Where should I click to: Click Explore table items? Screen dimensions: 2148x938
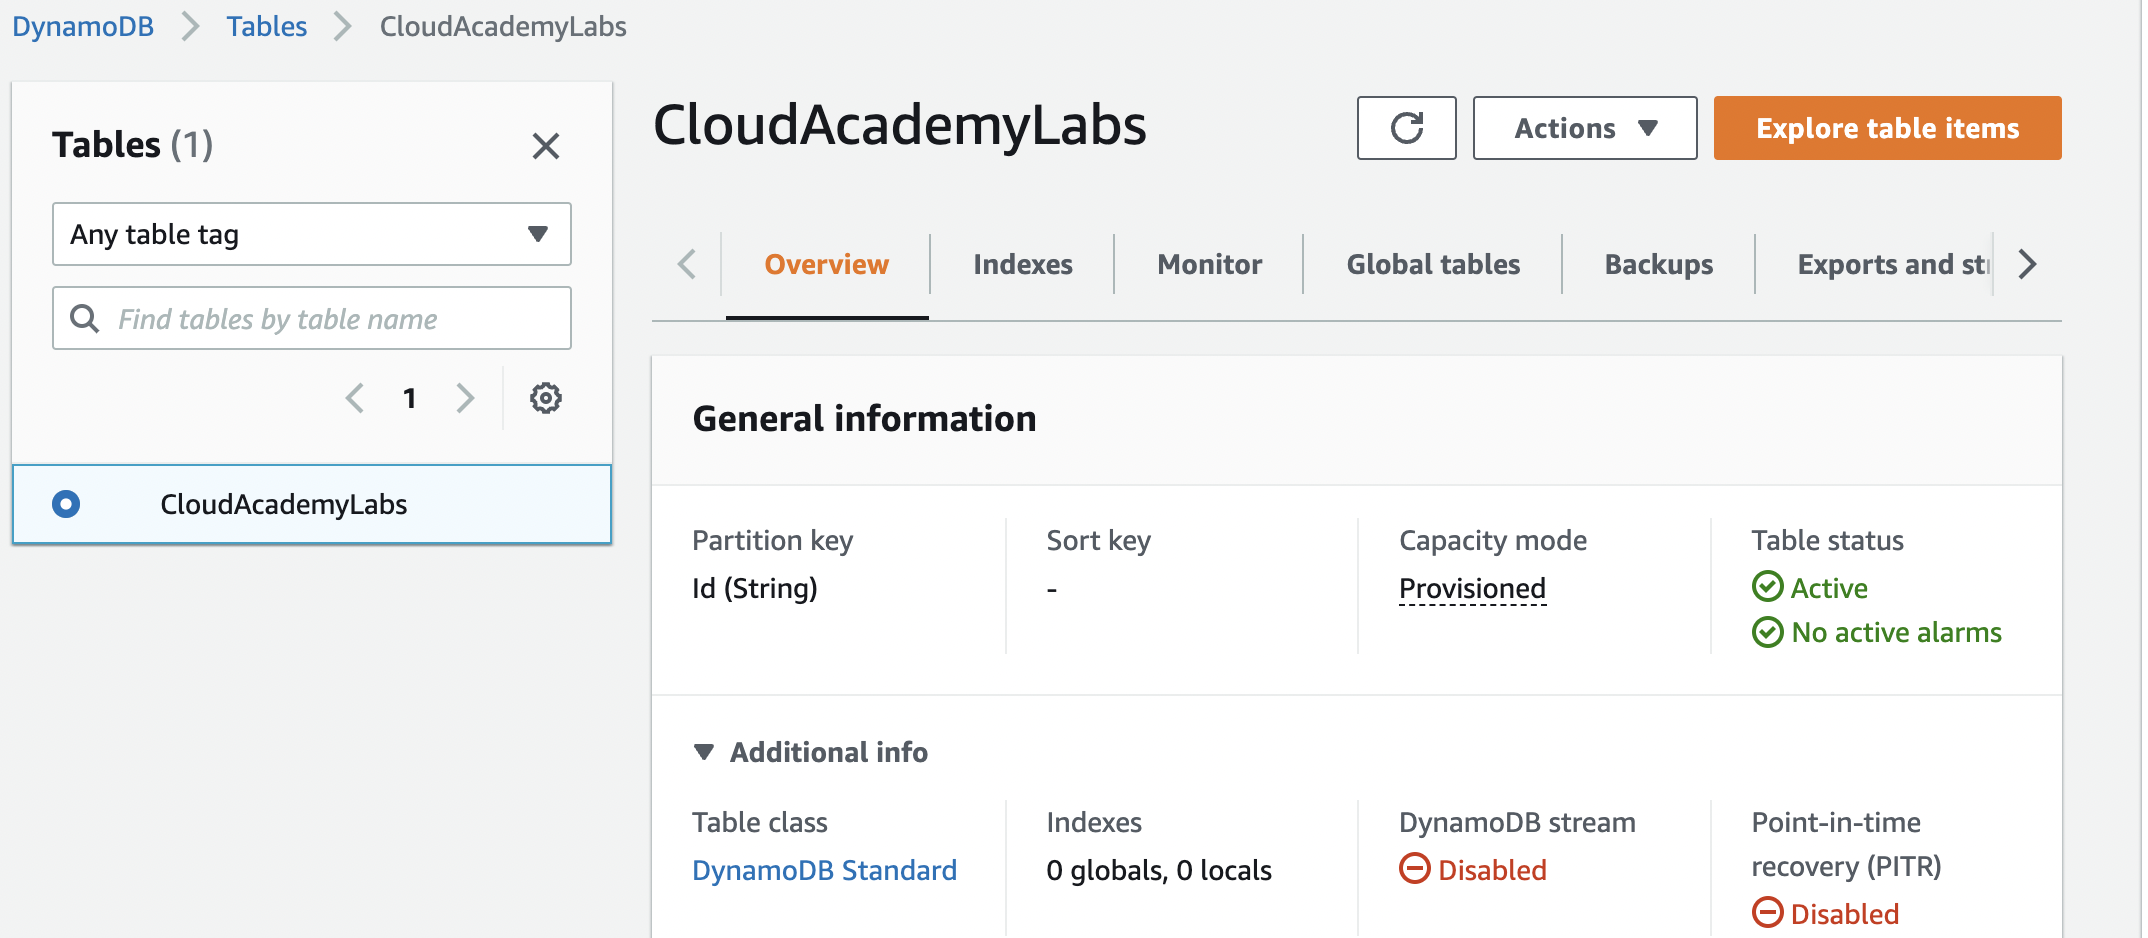point(1886,128)
